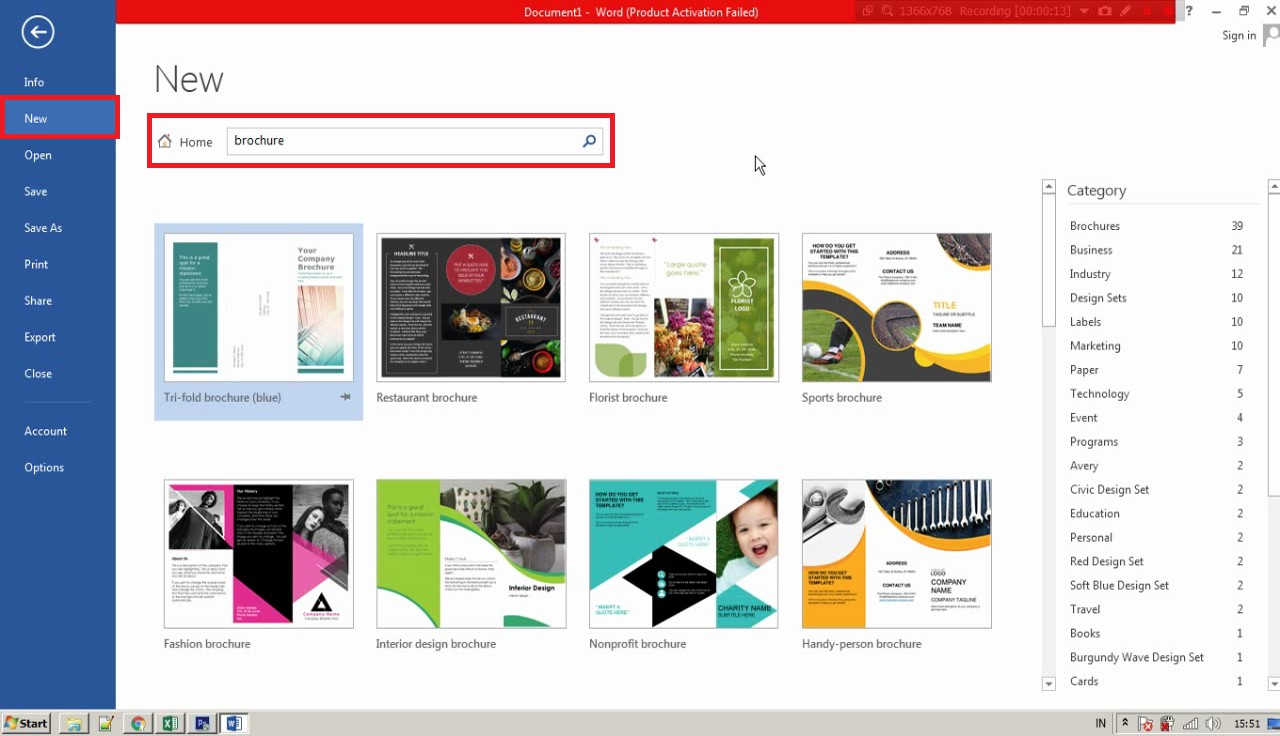Open Word Options
Screen dimensions: 1280x736
pyautogui.click(x=44, y=468)
